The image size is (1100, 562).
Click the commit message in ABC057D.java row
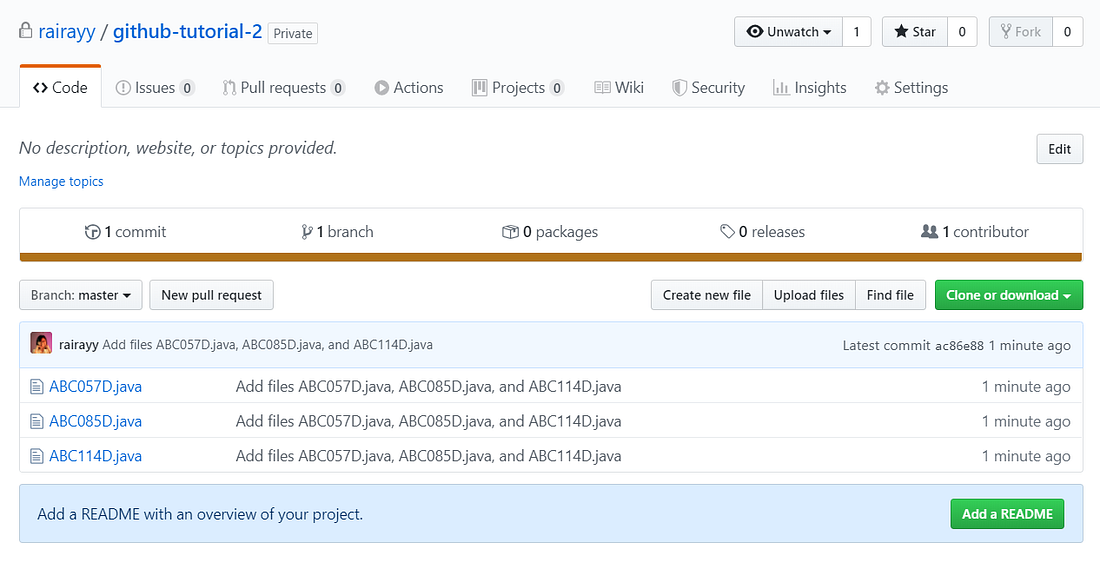pyautogui.click(x=429, y=387)
